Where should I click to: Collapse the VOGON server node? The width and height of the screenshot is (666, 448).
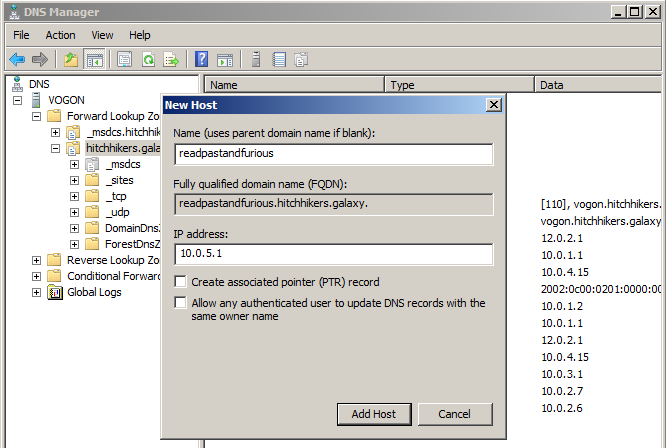[19, 100]
